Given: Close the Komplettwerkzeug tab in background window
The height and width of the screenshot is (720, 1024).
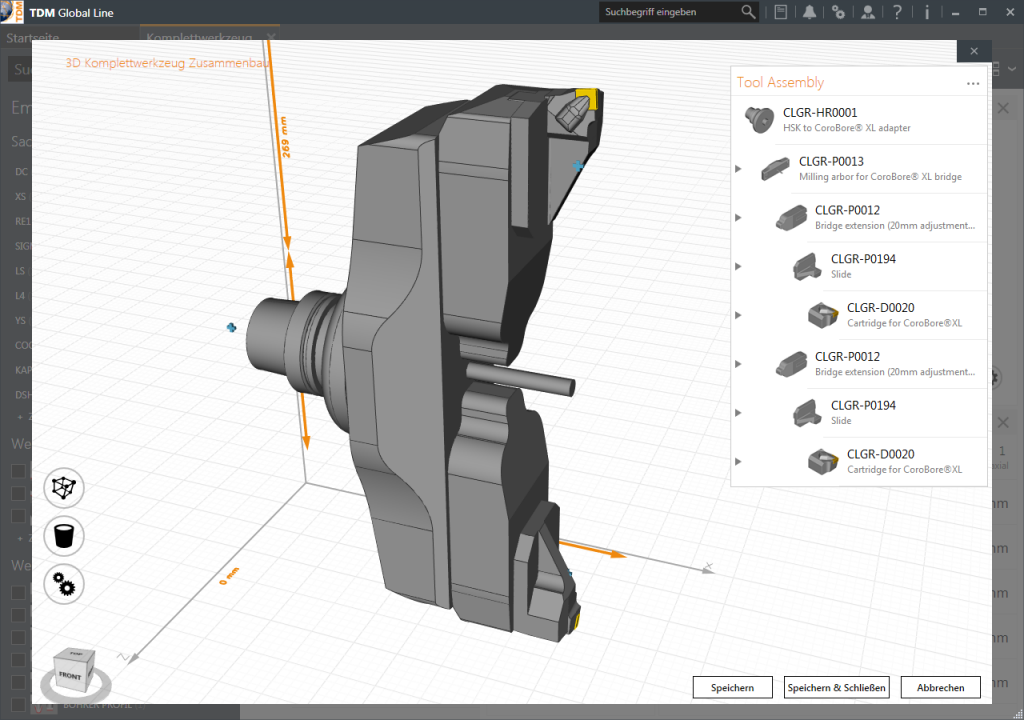Looking at the screenshot, I should 271,37.
